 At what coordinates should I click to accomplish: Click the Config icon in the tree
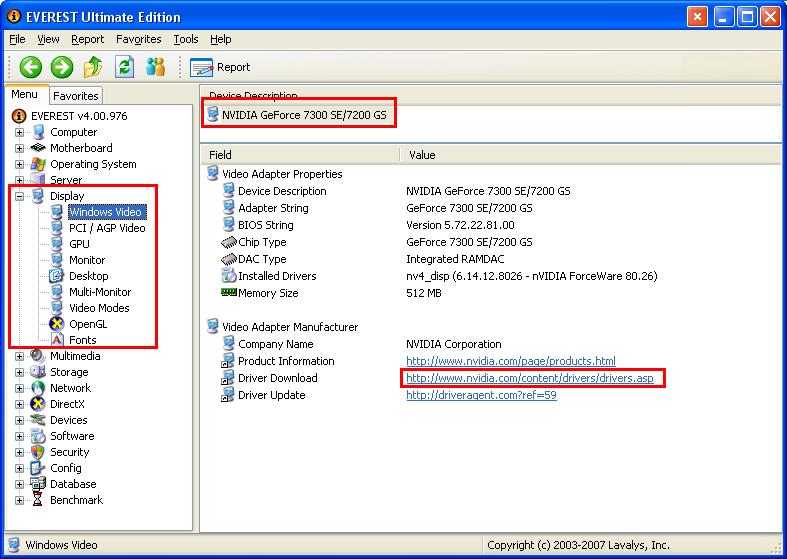38,468
